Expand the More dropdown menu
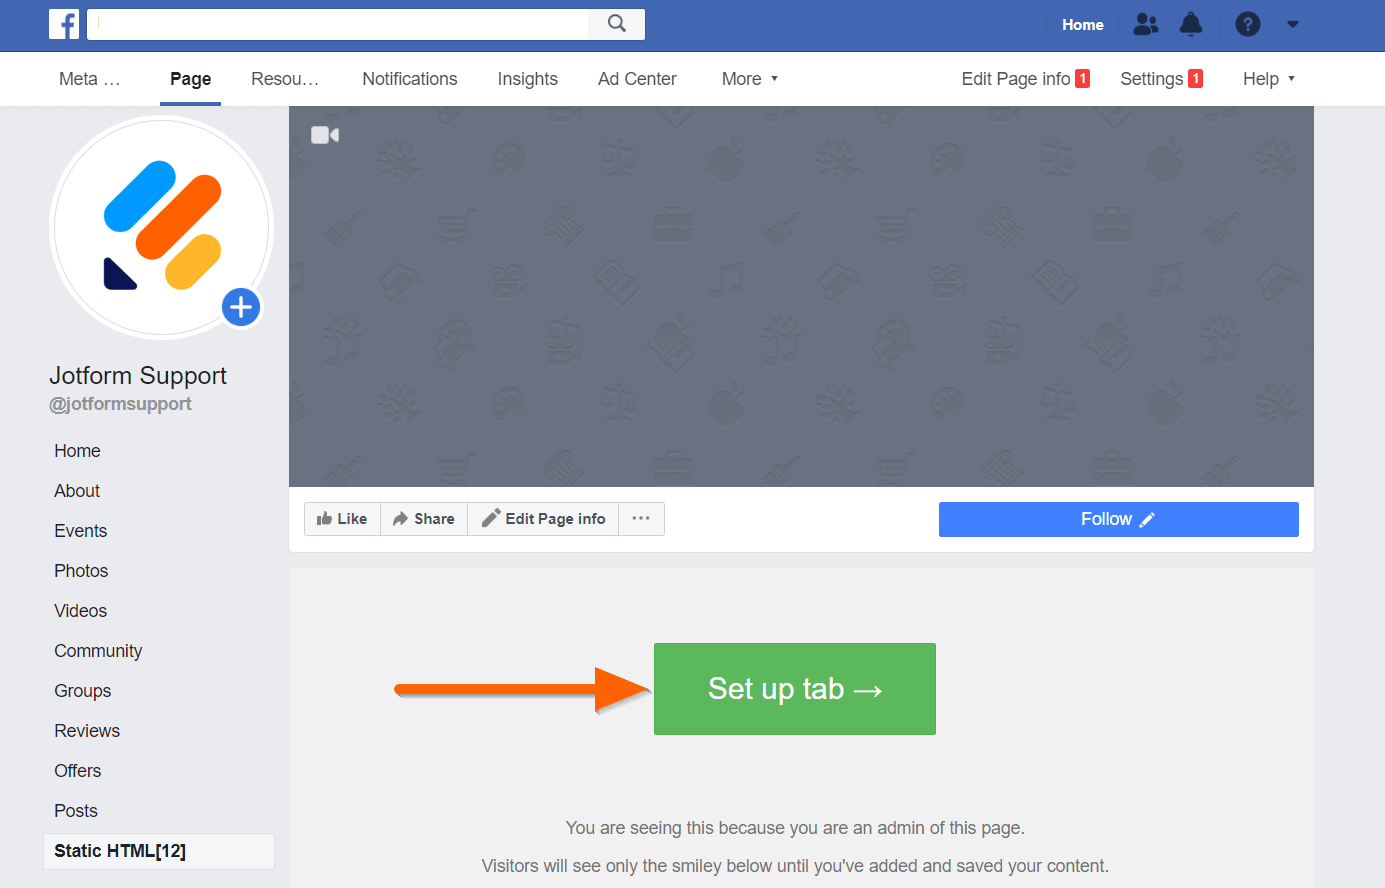Viewport: 1385px width, 888px height. (x=750, y=79)
